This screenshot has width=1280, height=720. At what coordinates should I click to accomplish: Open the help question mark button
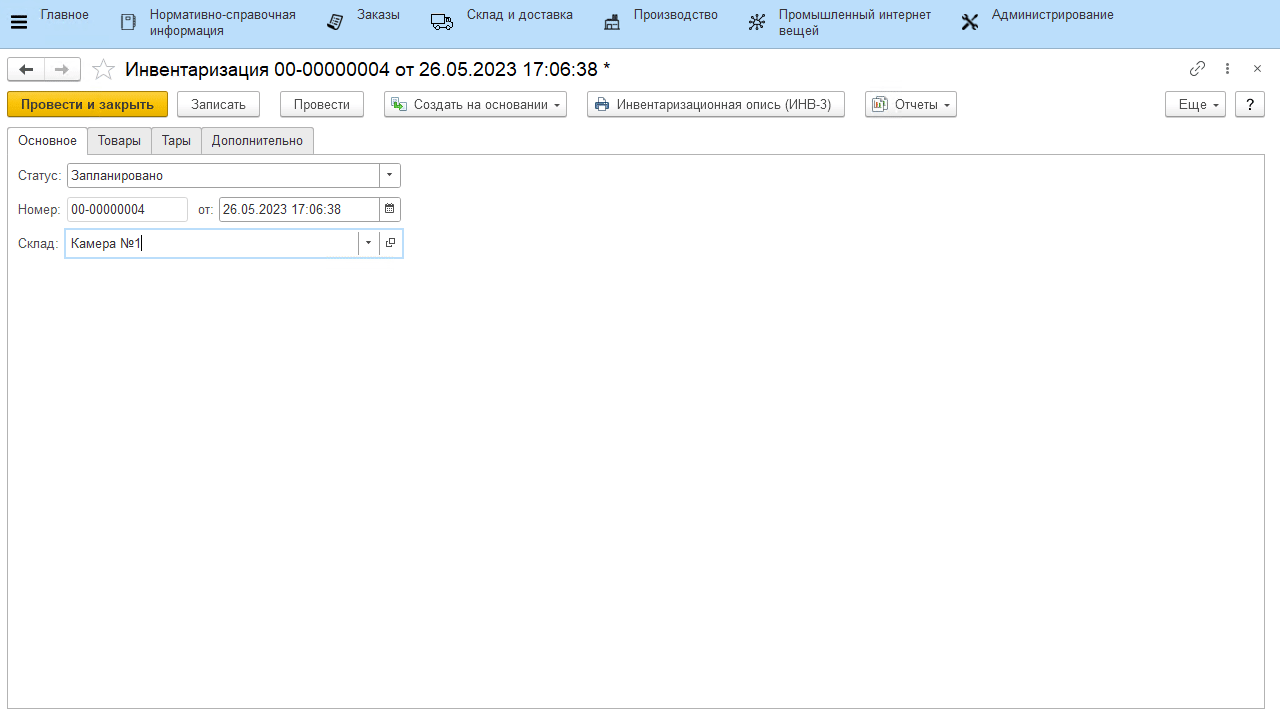[x=1250, y=104]
